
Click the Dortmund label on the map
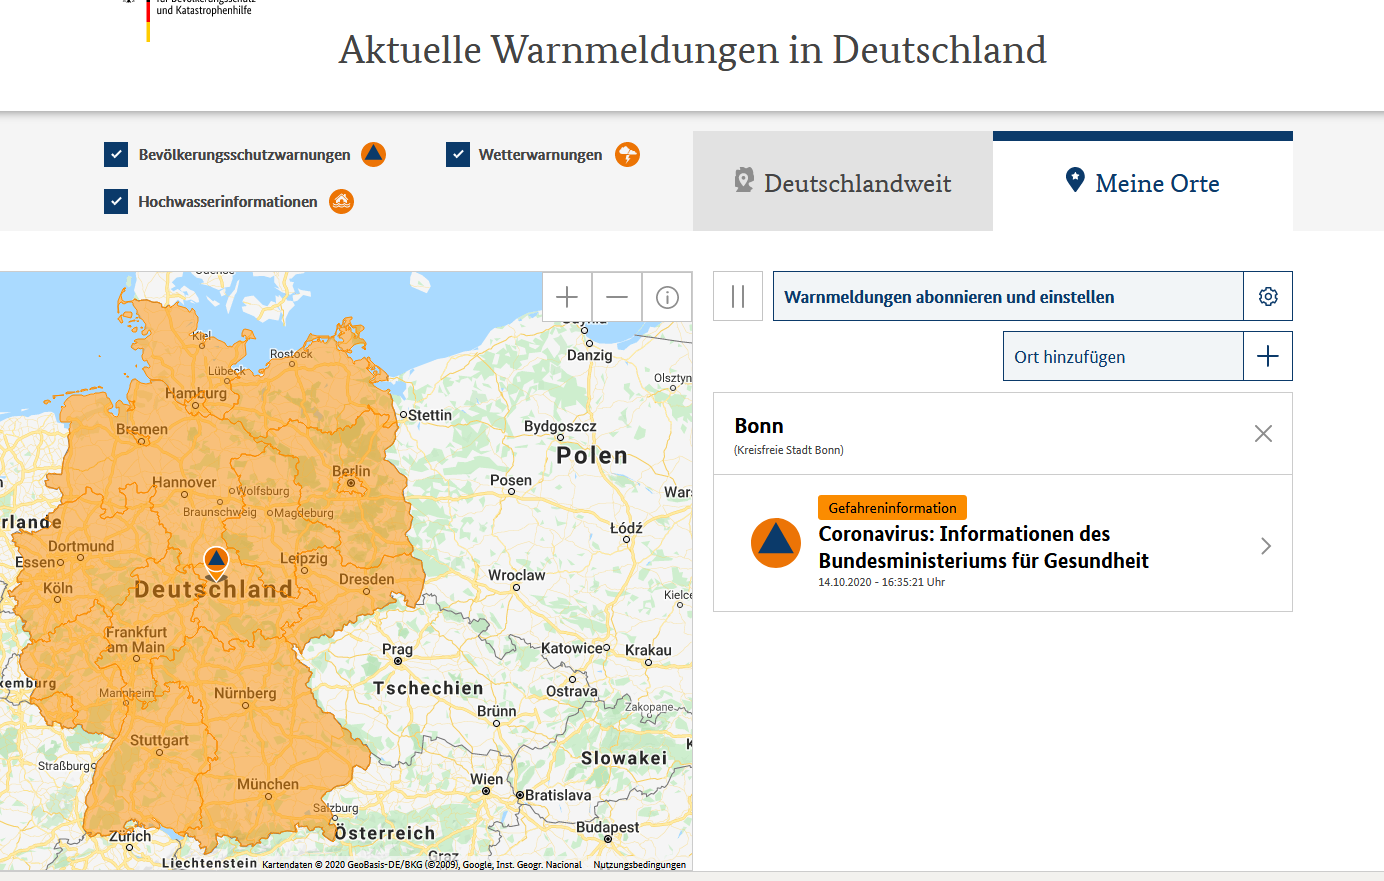(x=81, y=546)
